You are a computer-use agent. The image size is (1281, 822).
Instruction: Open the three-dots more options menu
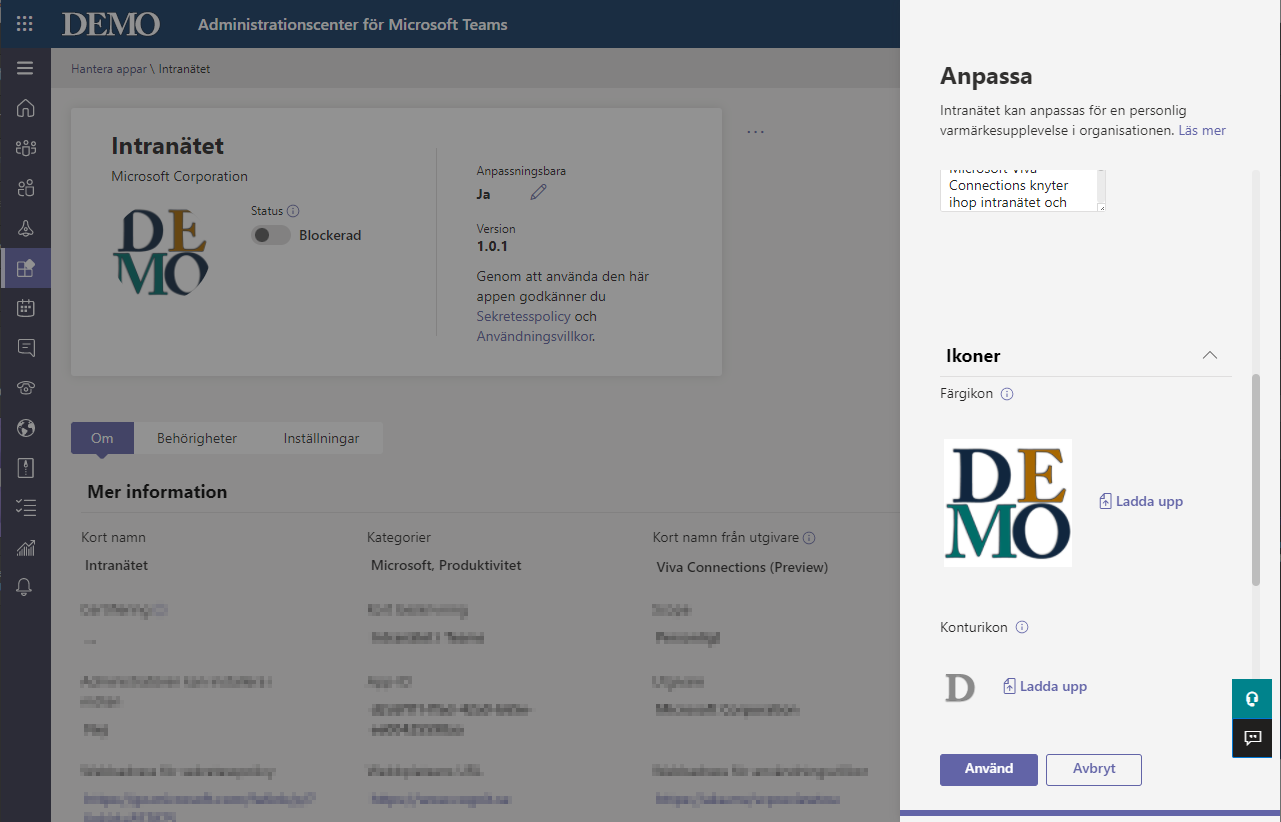[755, 132]
